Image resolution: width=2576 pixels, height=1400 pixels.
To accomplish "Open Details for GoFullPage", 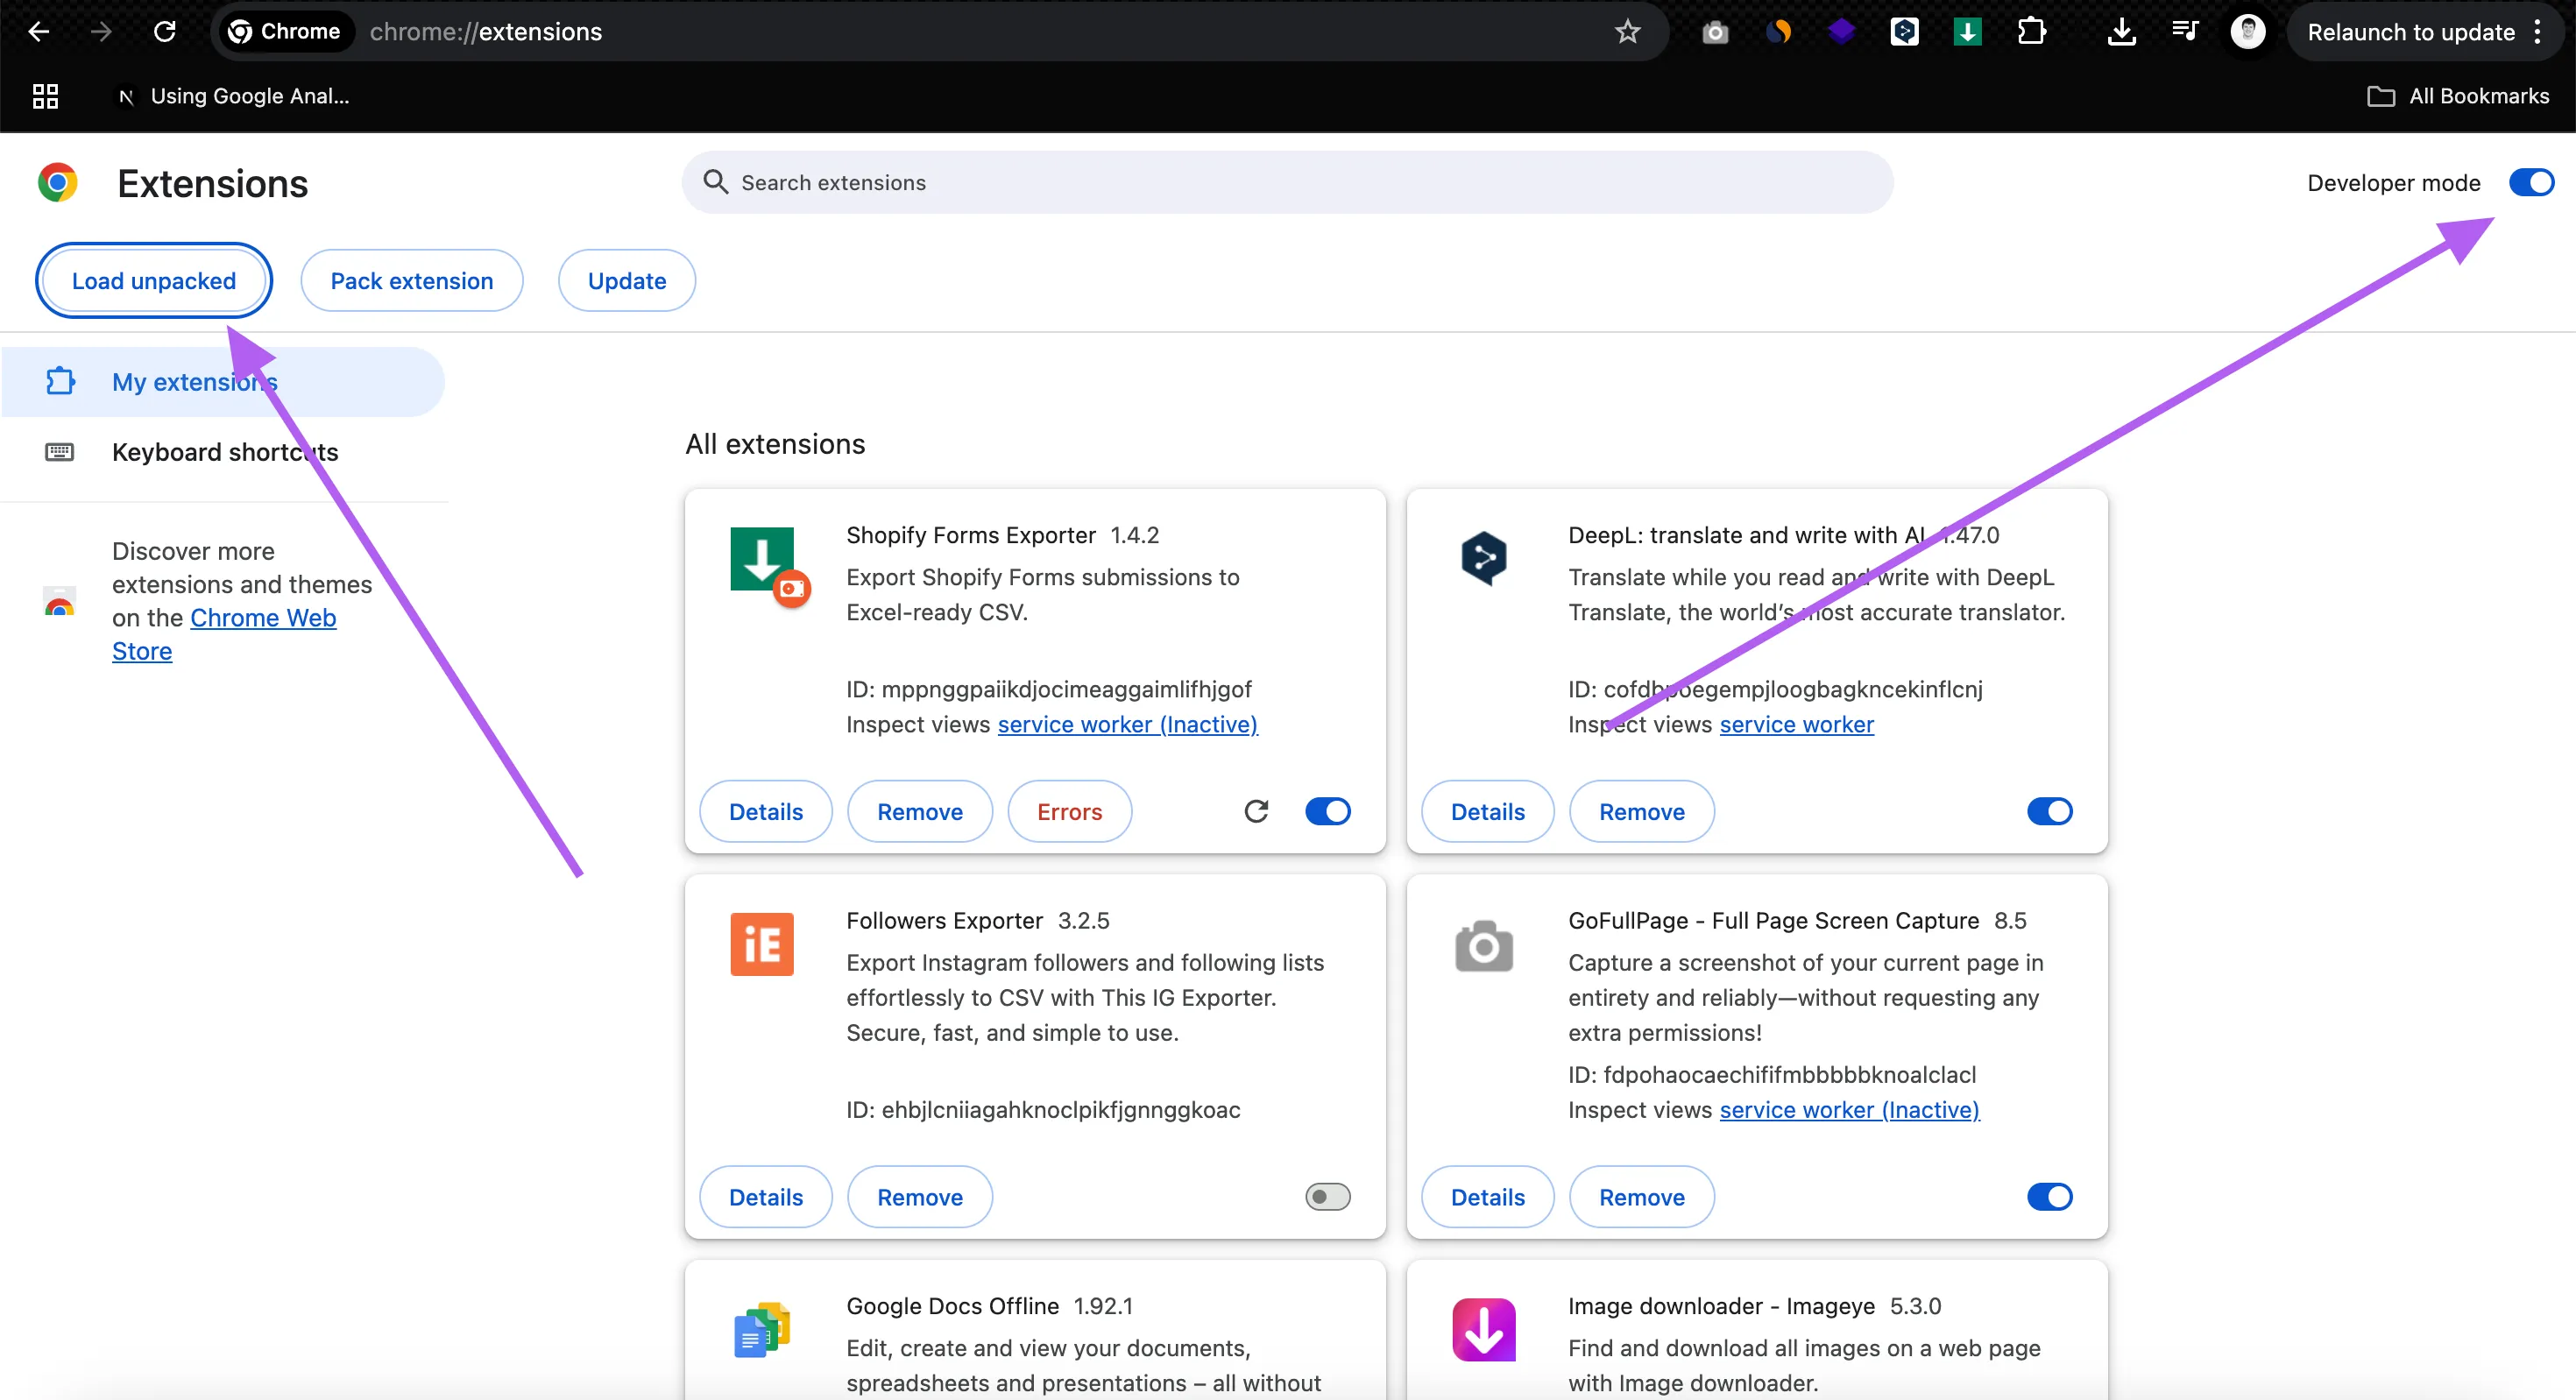I will 1488,1198.
